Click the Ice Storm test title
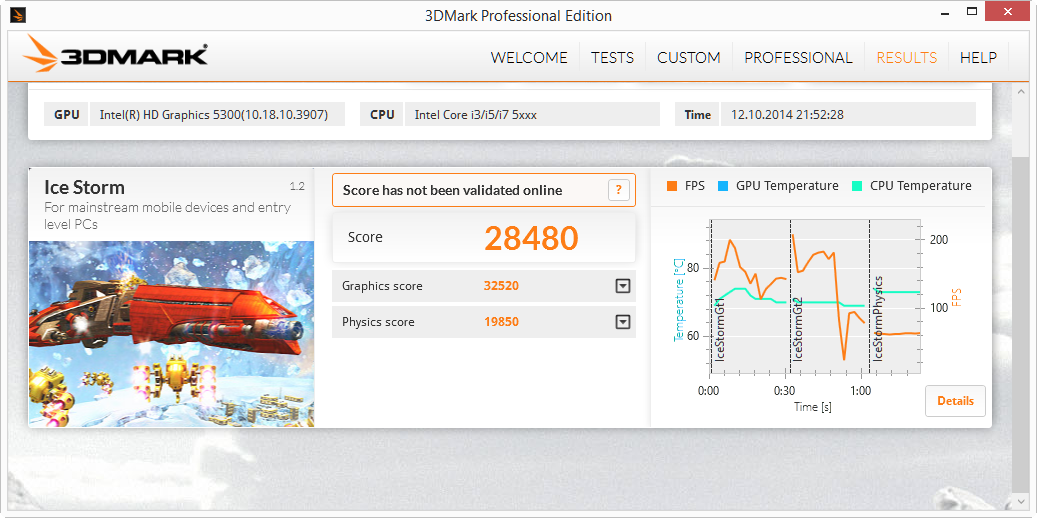This screenshot has width=1037, height=518. coord(84,187)
